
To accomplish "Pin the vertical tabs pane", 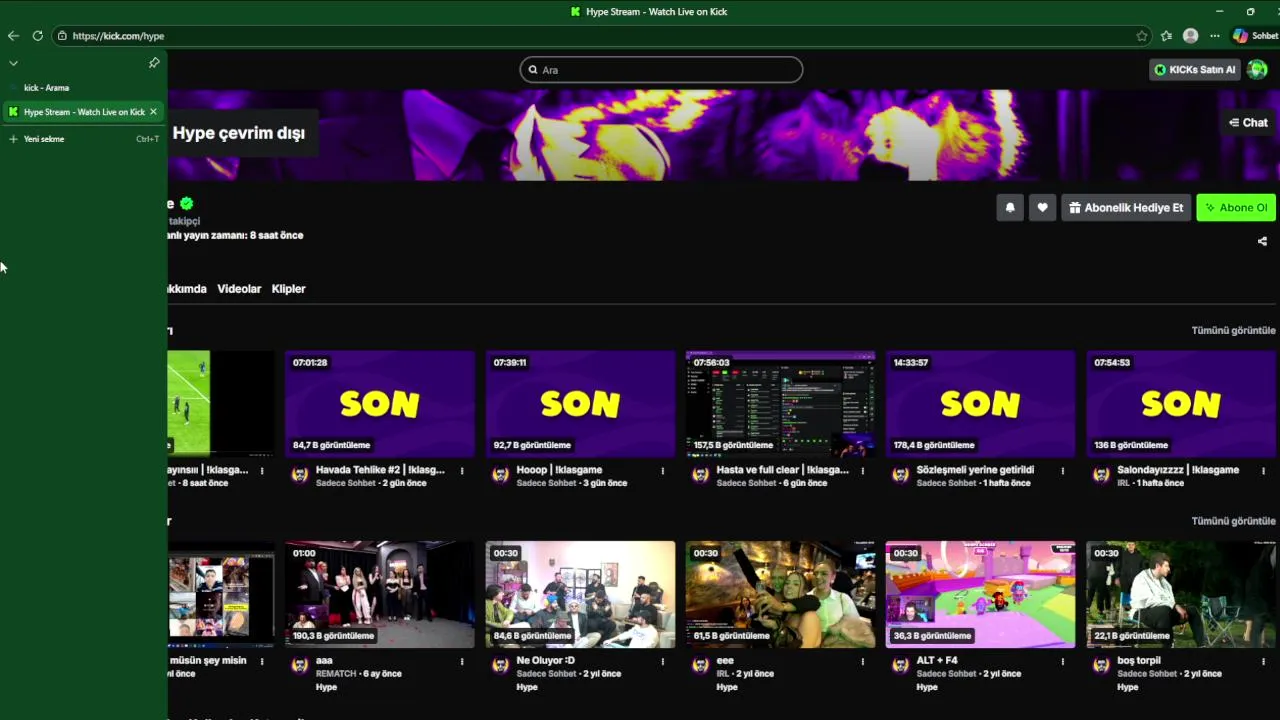I will (154, 63).
